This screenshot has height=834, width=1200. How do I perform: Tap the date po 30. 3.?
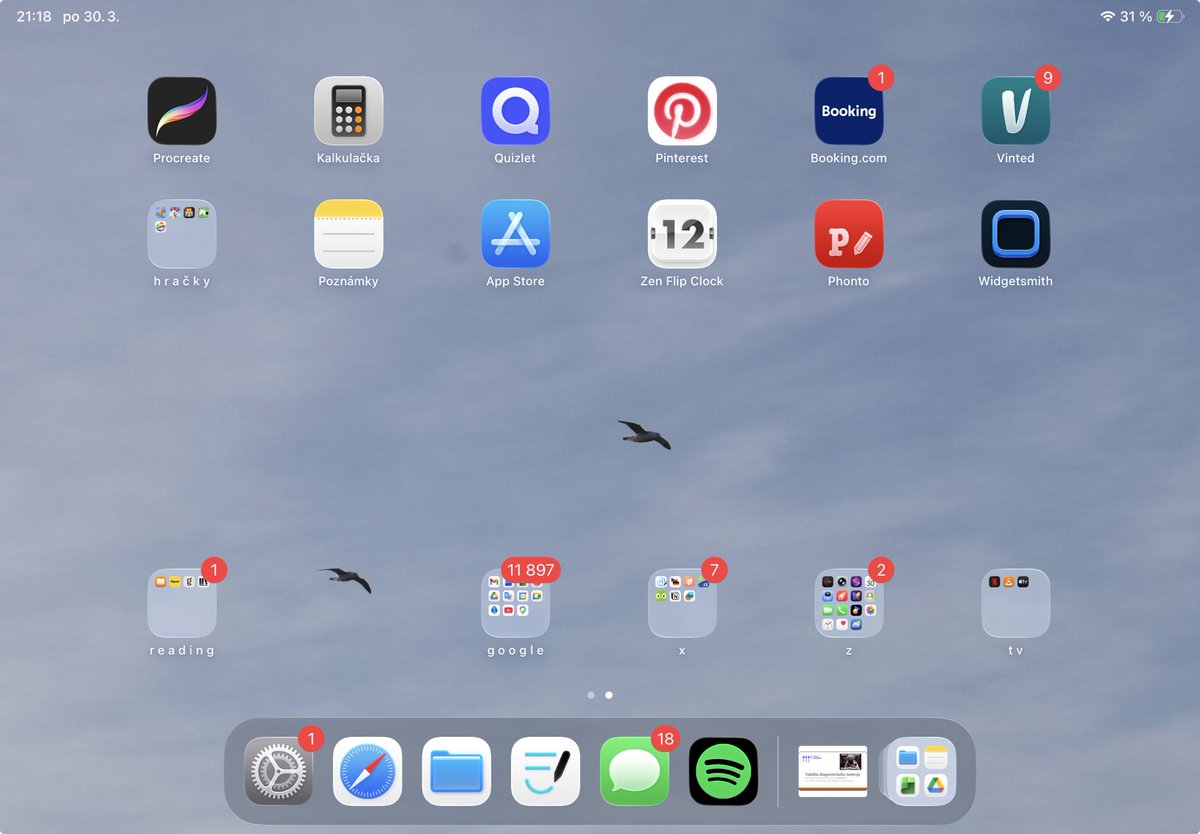click(x=91, y=17)
